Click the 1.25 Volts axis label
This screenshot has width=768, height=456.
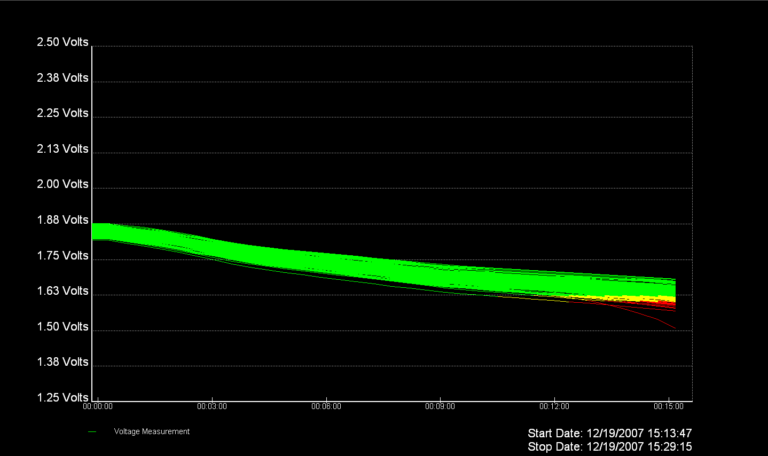(x=62, y=397)
